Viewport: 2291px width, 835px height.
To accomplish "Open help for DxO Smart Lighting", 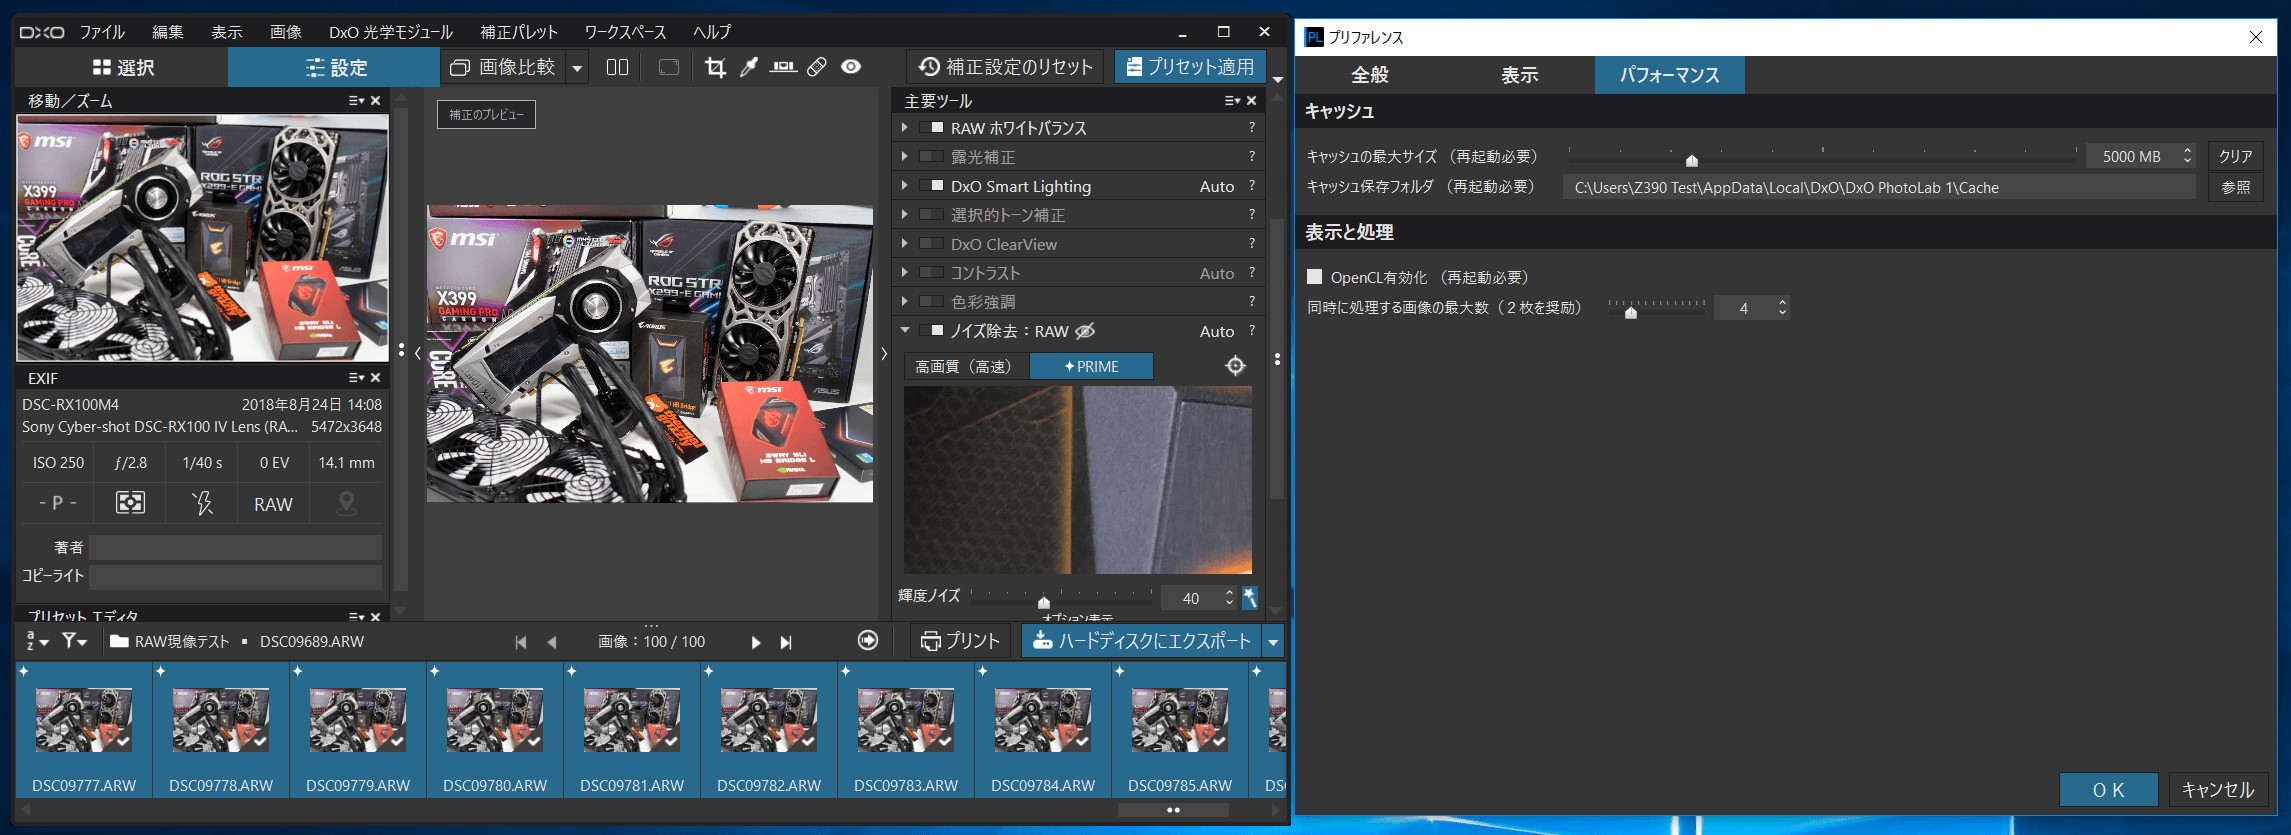I will coord(1252,186).
